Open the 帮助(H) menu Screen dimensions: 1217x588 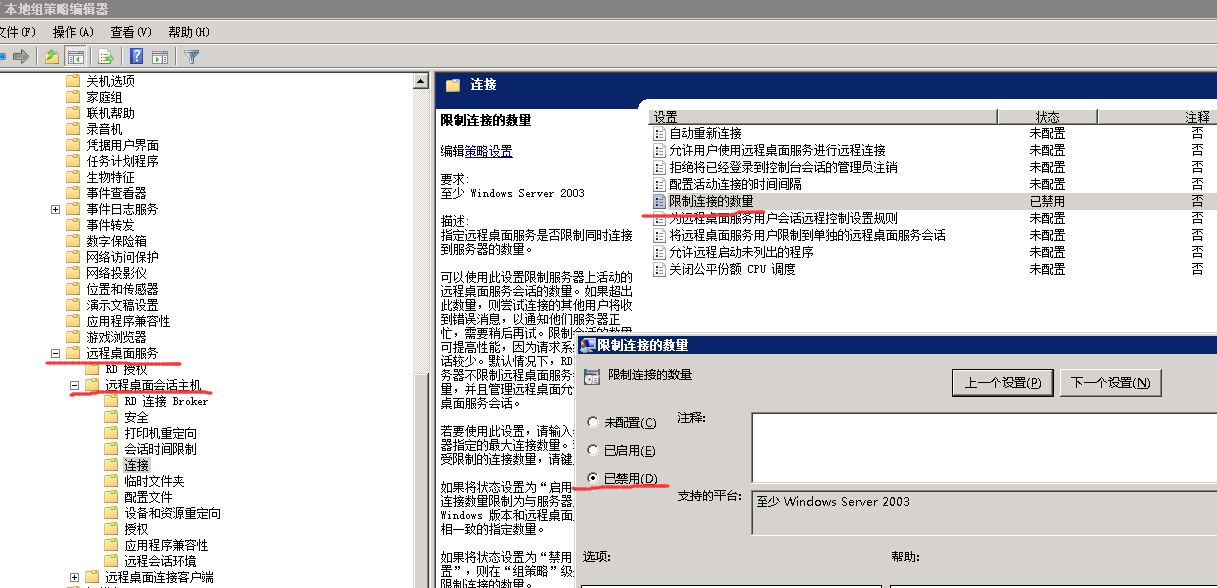189,32
